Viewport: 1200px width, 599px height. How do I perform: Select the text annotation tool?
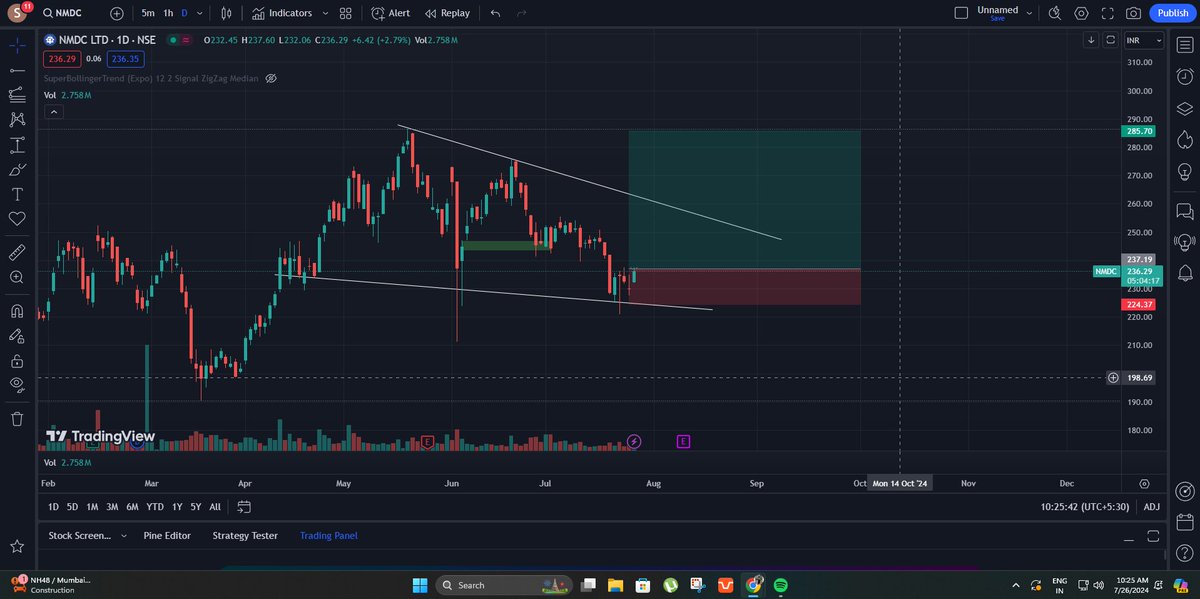pos(17,194)
